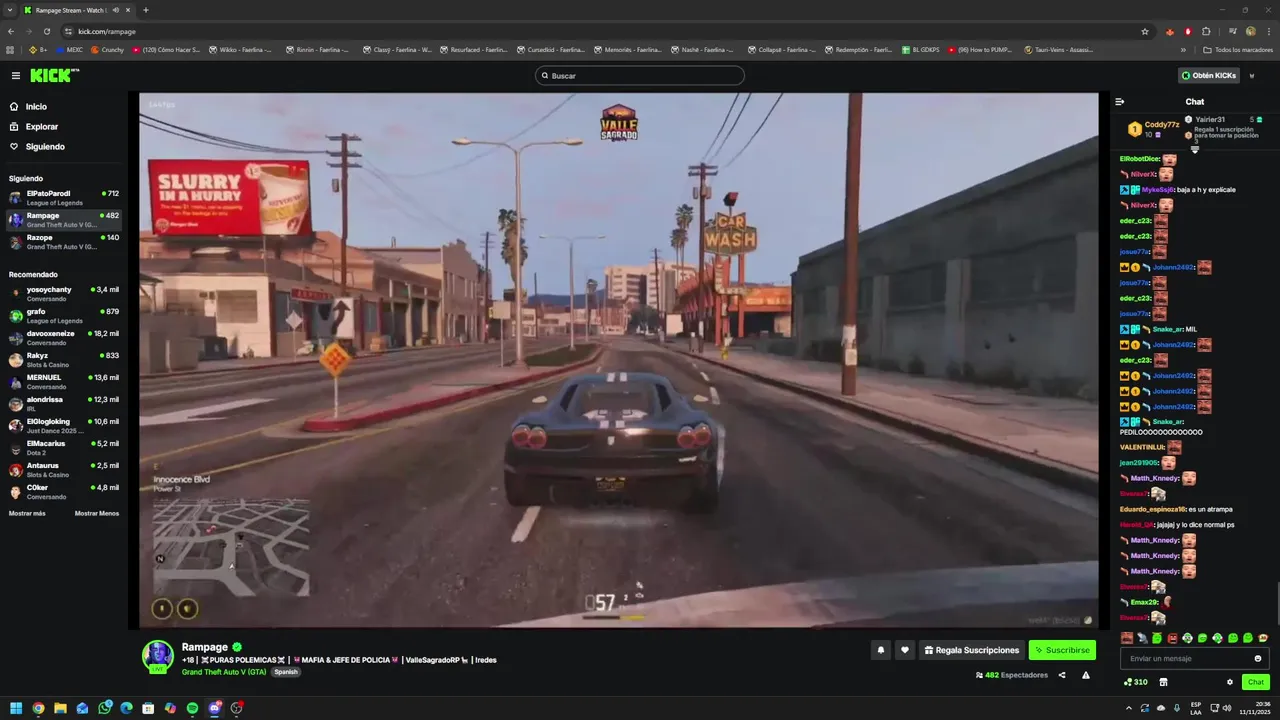This screenshot has height=720, width=1280.
Task: Open C0ker recommended channel
Action: pyautogui.click(x=64, y=491)
